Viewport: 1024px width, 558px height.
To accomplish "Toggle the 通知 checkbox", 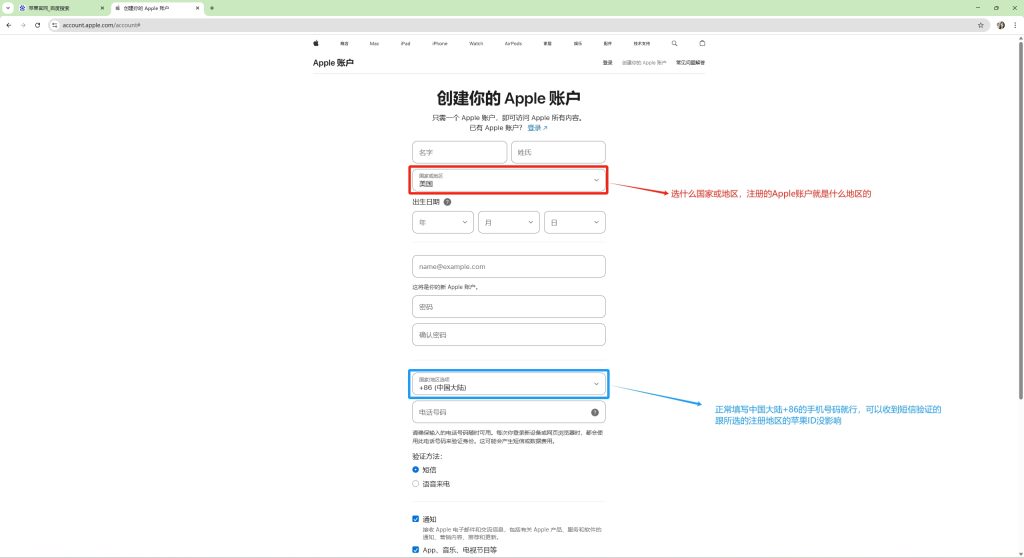I will (415, 519).
